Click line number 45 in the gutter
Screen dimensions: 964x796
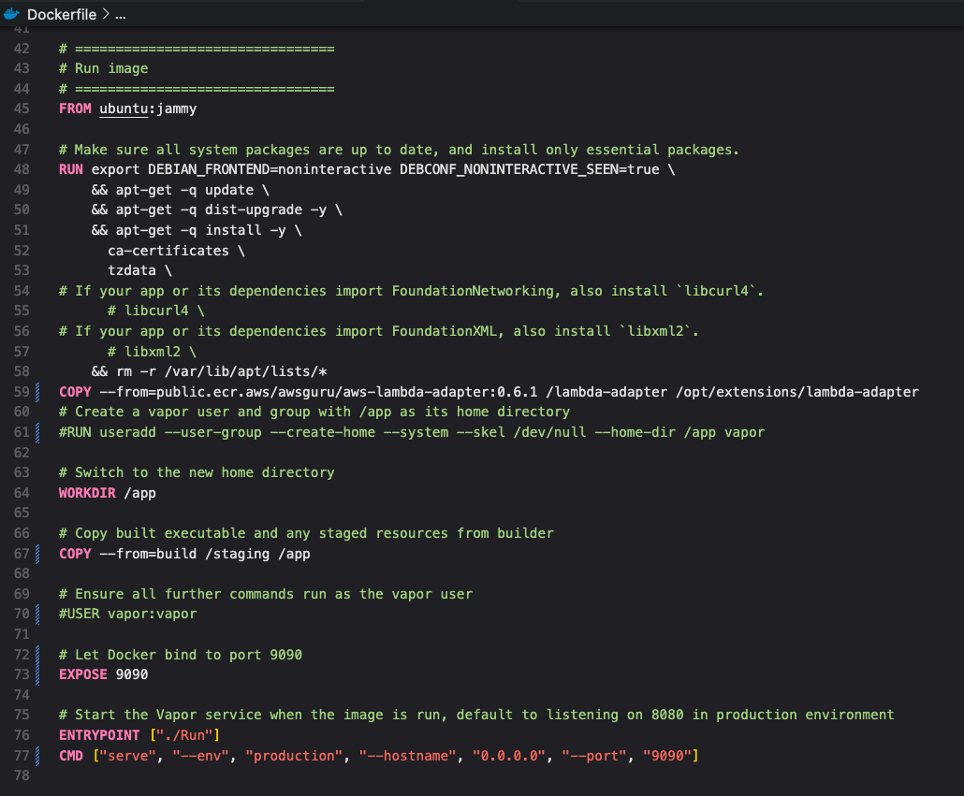[x=21, y=108]
